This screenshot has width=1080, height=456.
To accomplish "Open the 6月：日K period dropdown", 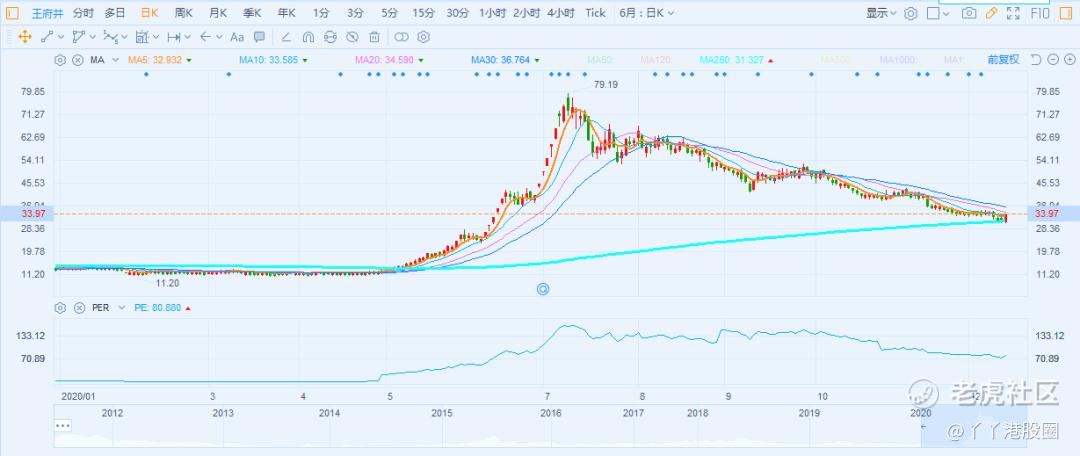I will tap(646, 13).
